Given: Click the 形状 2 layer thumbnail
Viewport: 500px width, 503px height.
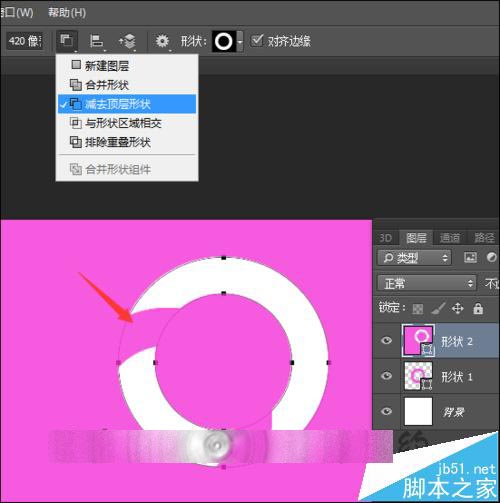Looking at the screenshot, I should (x=418, y=340).
